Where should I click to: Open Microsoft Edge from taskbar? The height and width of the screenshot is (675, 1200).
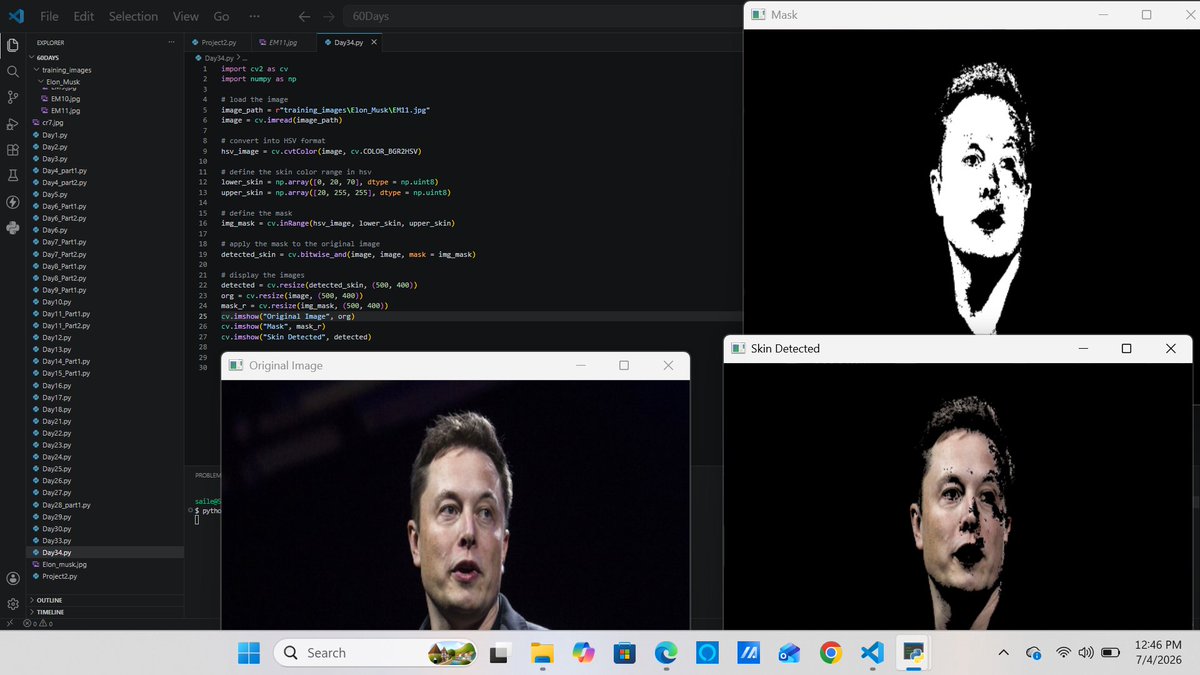(x=665, y=653)
